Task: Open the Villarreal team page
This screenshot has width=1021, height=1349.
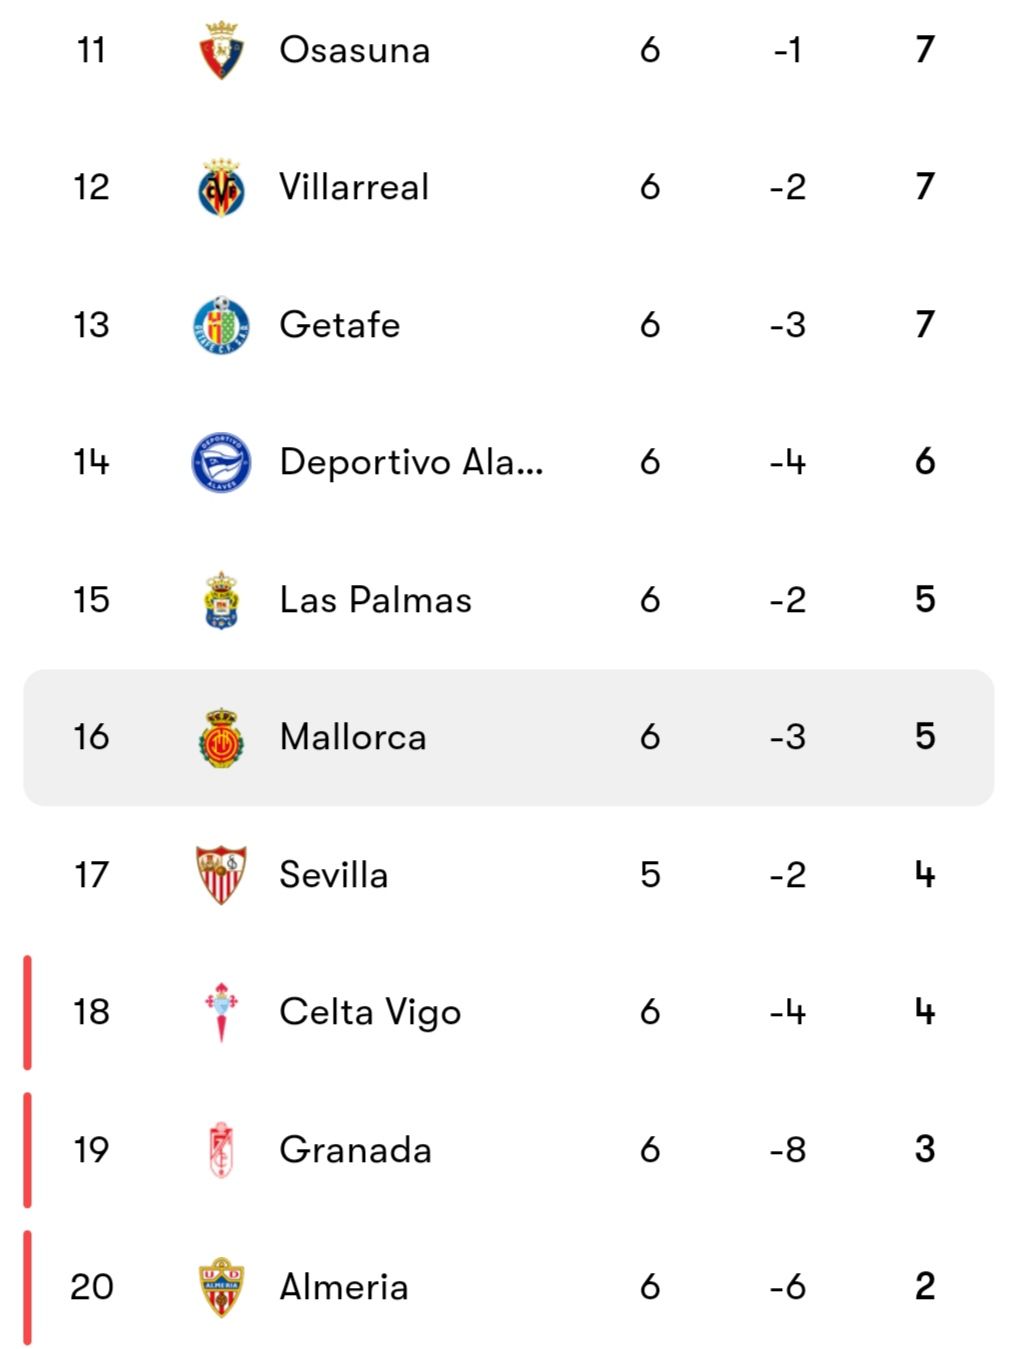Action: [x=354, y=187]
